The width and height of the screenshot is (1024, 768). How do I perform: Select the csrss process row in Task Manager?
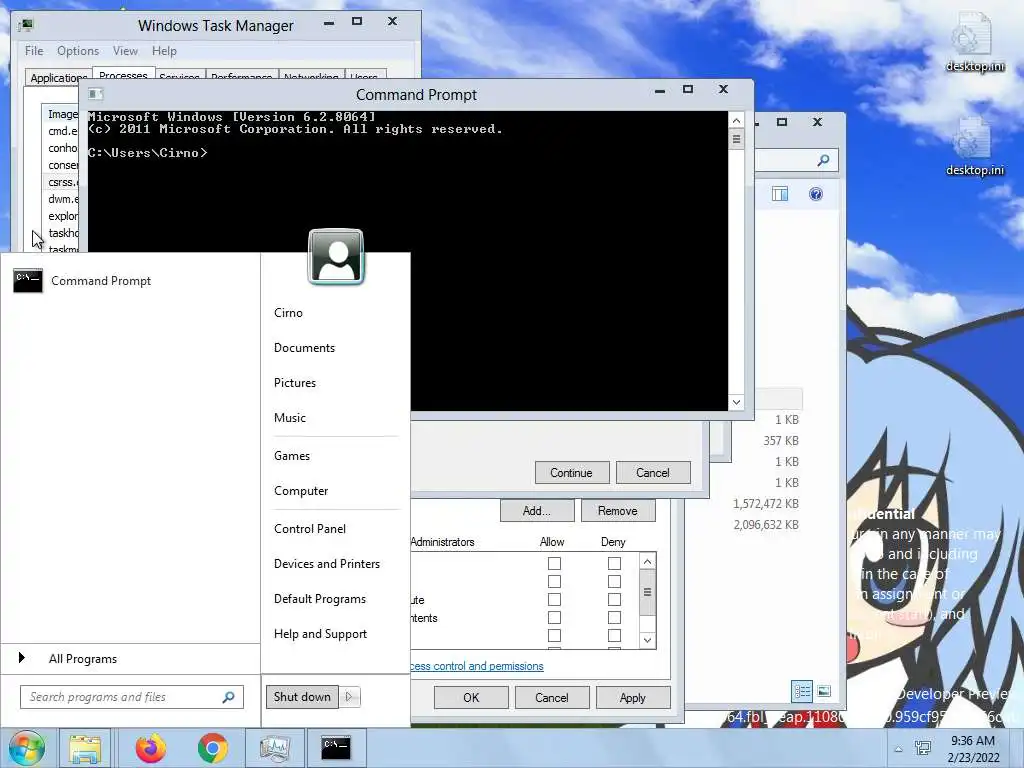tap(61, 182)
